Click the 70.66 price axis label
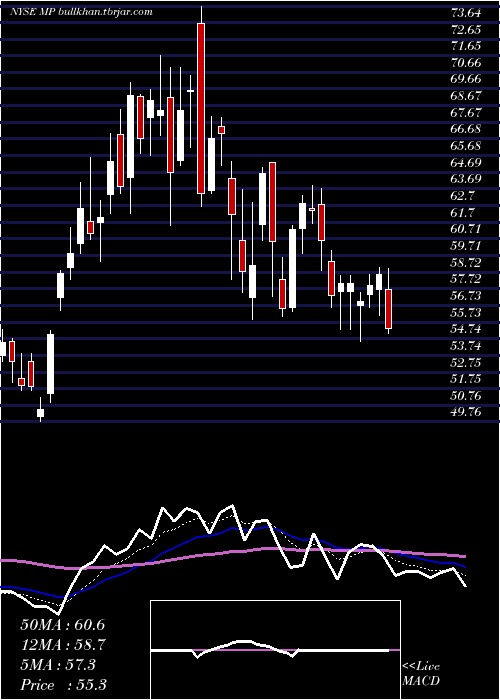Image resolution: width=500 pixels, height=700 pixels. 466,63
